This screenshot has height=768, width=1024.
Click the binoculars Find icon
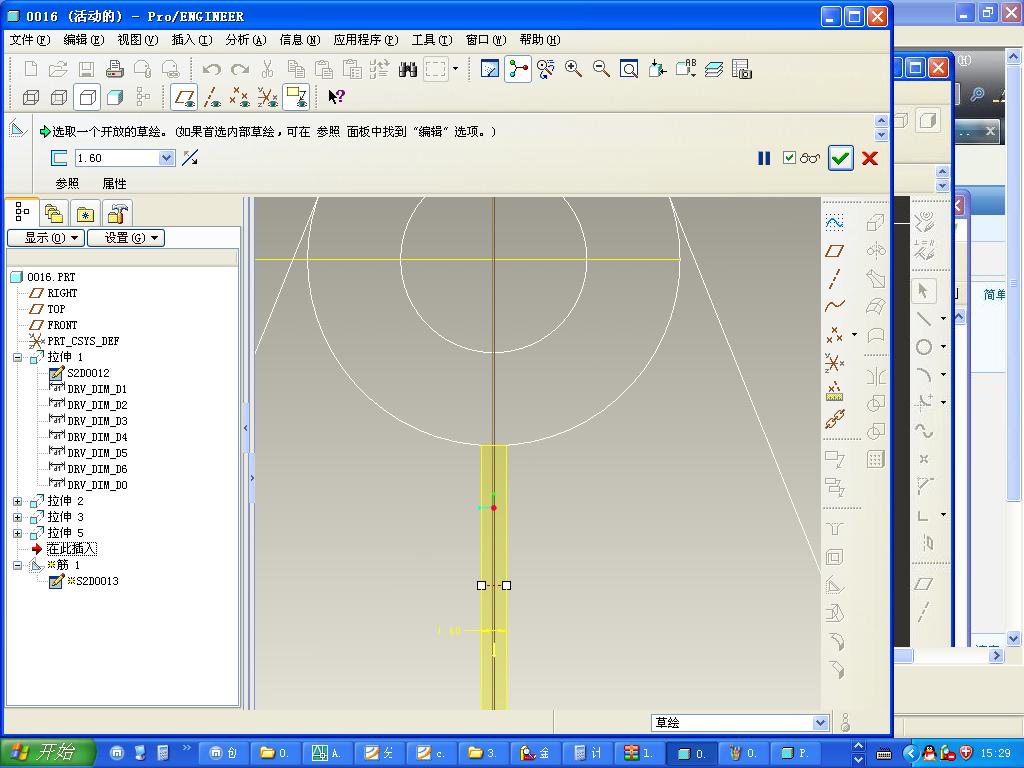[x=408, y=69]
